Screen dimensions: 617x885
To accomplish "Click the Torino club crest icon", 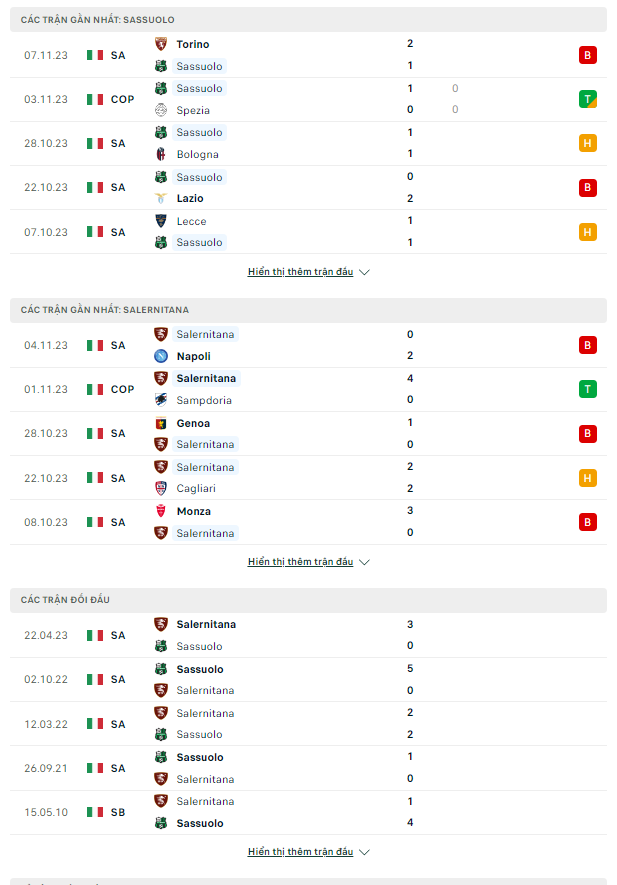I will click(161, 44).
